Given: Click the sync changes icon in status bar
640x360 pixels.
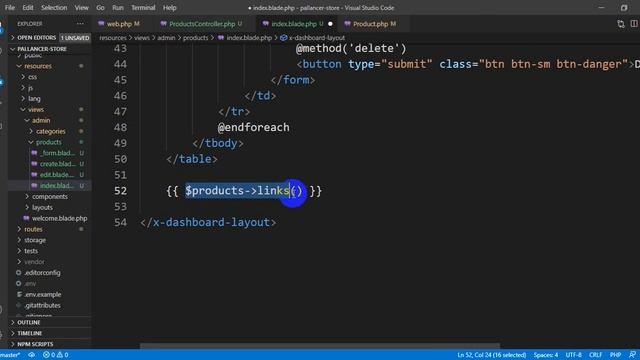Looking at the screenshot, I should (31, 355).
